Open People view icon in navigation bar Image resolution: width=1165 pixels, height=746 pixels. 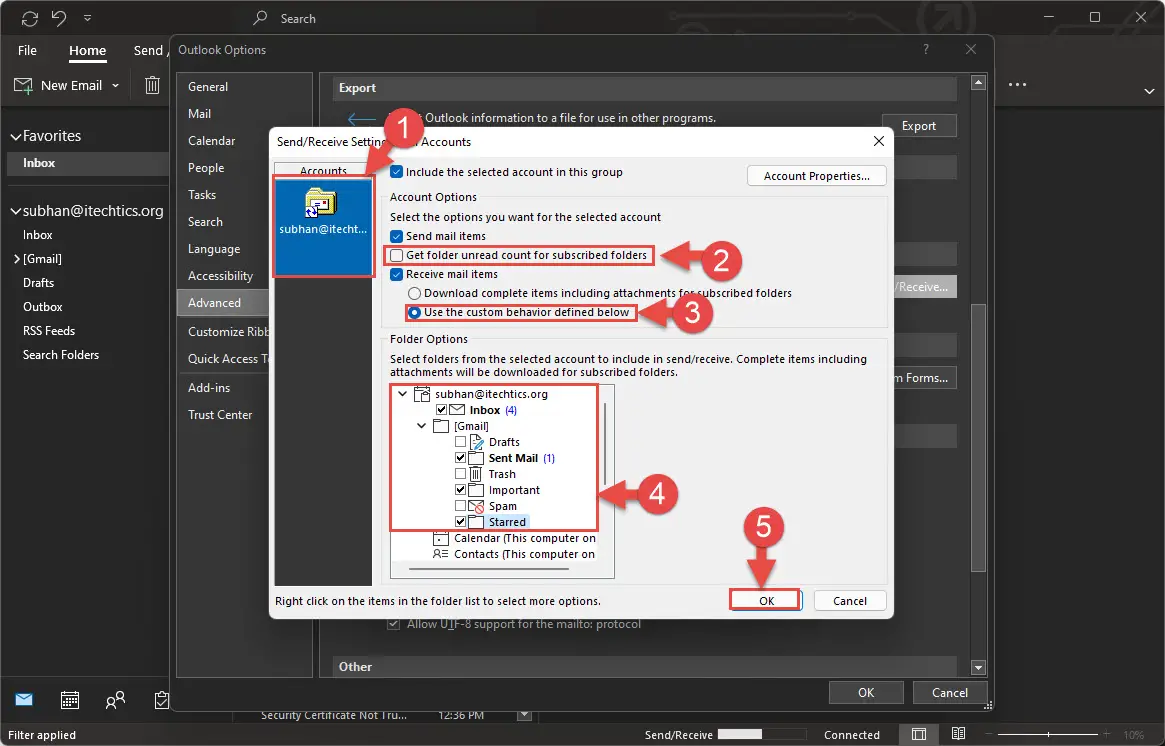pyautogui.click(x=115, y=699)
